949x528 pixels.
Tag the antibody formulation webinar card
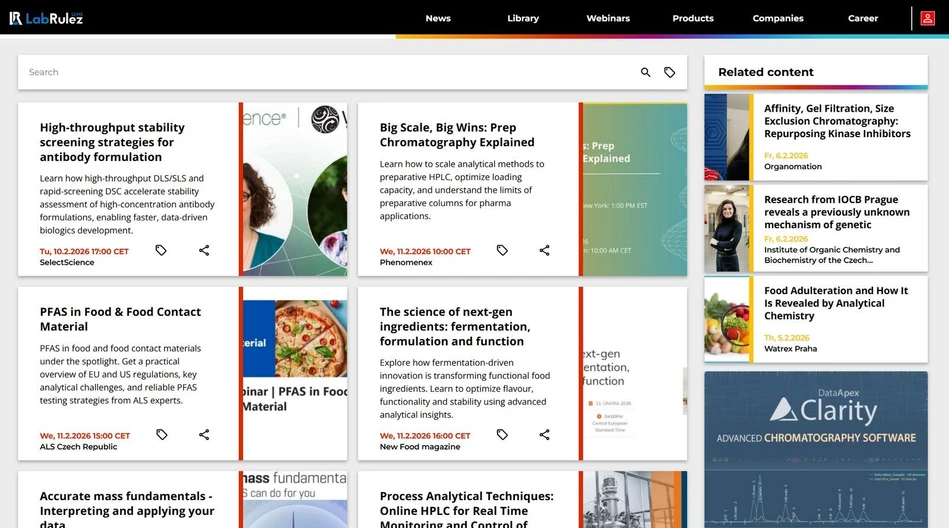[161, 250]
